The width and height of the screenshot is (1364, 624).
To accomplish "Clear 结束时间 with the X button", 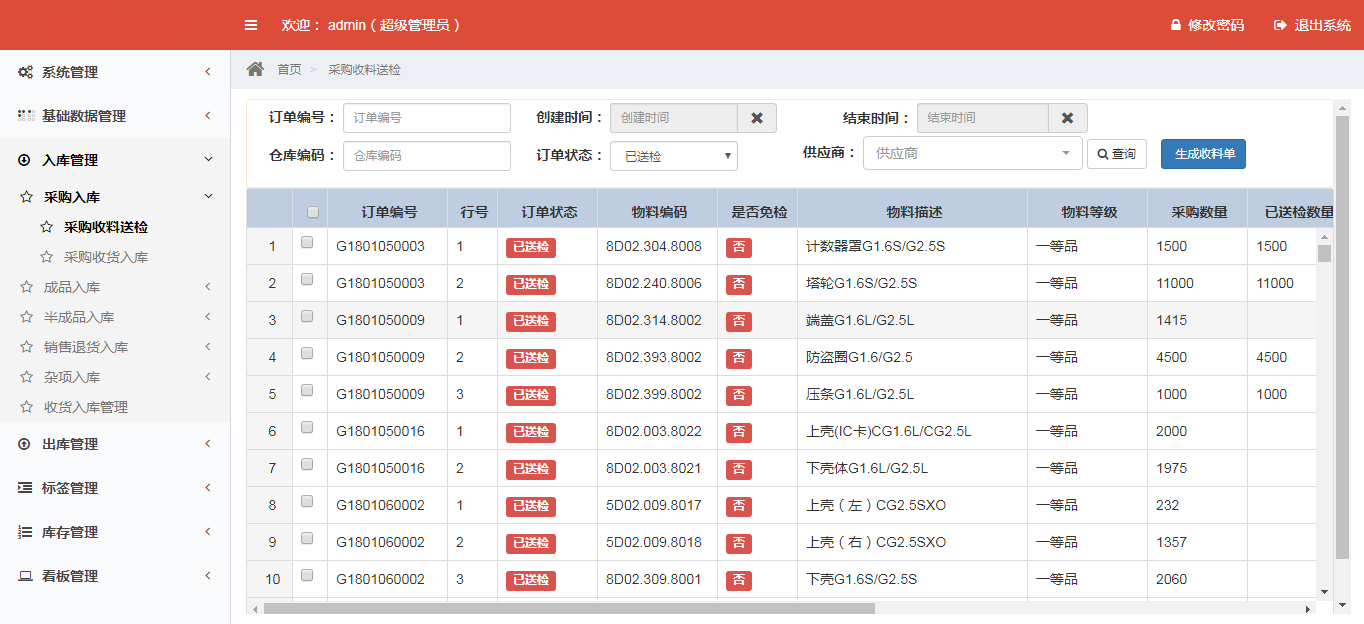I will click(1067, 118).
